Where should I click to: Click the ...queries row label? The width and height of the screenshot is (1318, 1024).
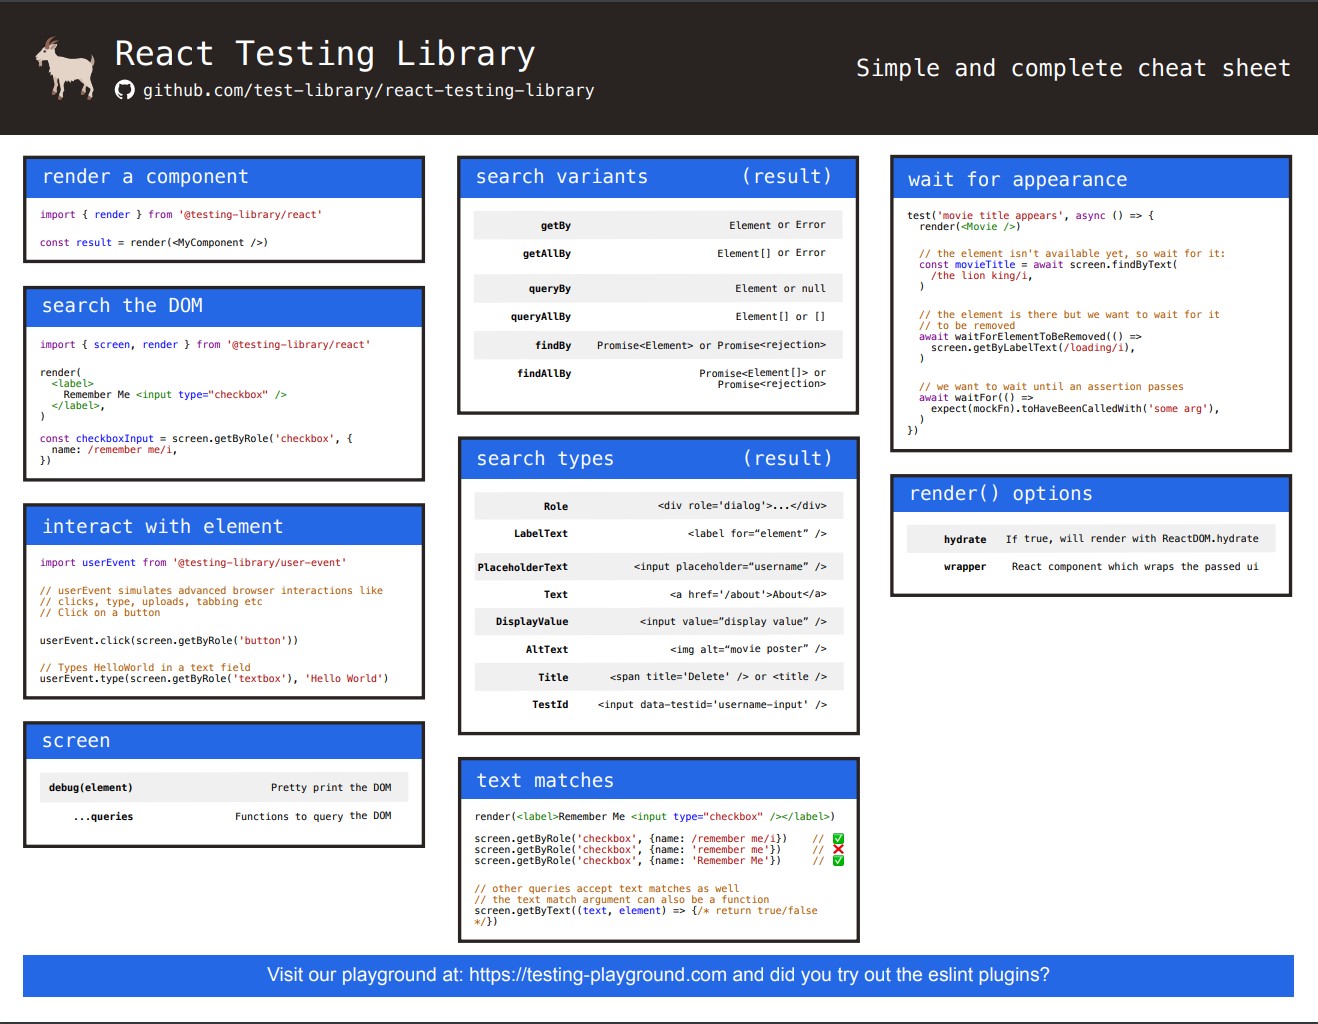click(103, 817)
